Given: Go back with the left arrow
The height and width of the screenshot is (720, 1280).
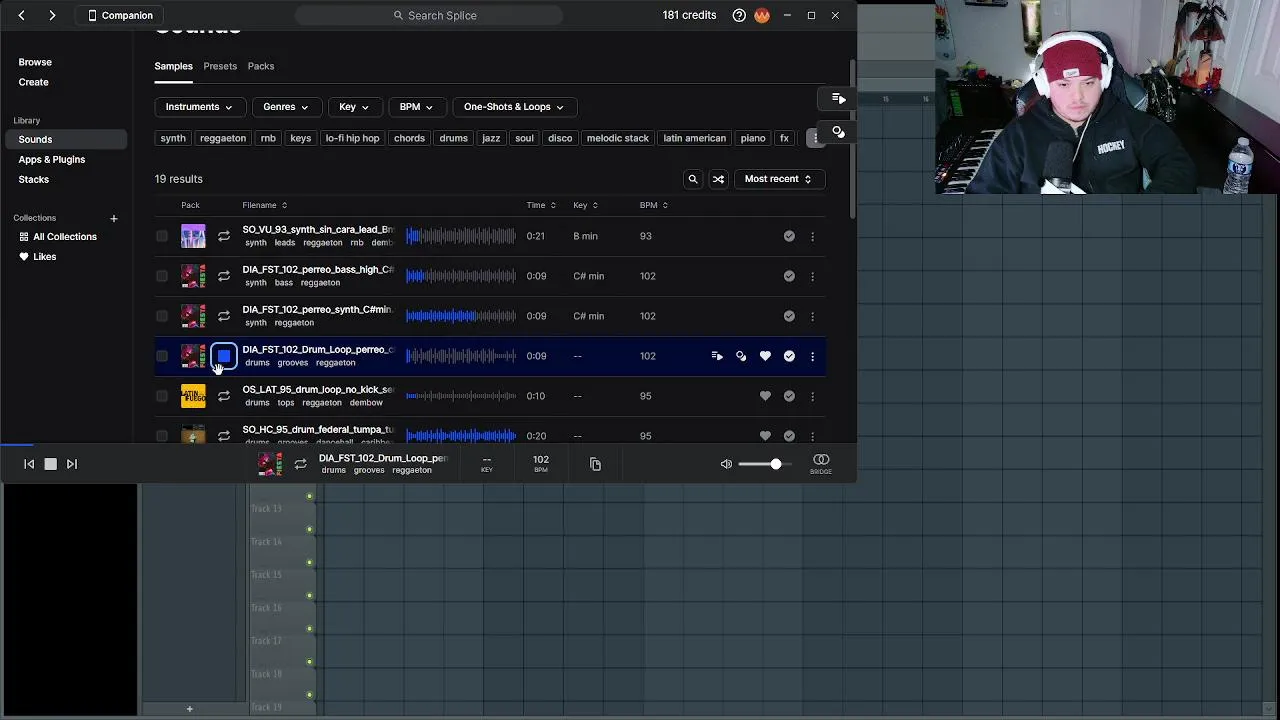Looking at the screenshot, I should [x=21, y=15].
